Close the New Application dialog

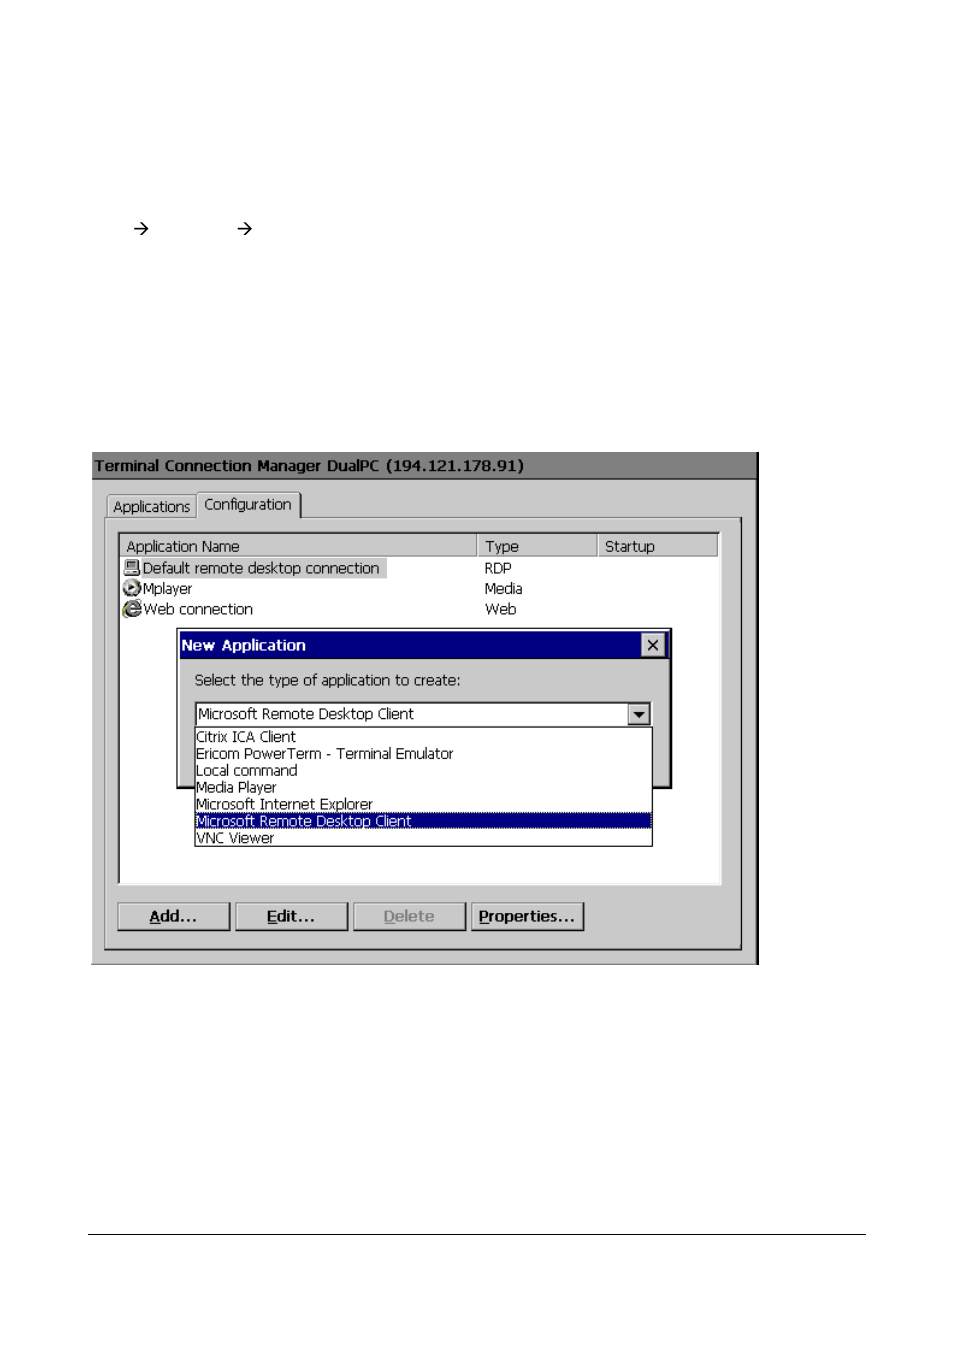(x=652, y=645)
